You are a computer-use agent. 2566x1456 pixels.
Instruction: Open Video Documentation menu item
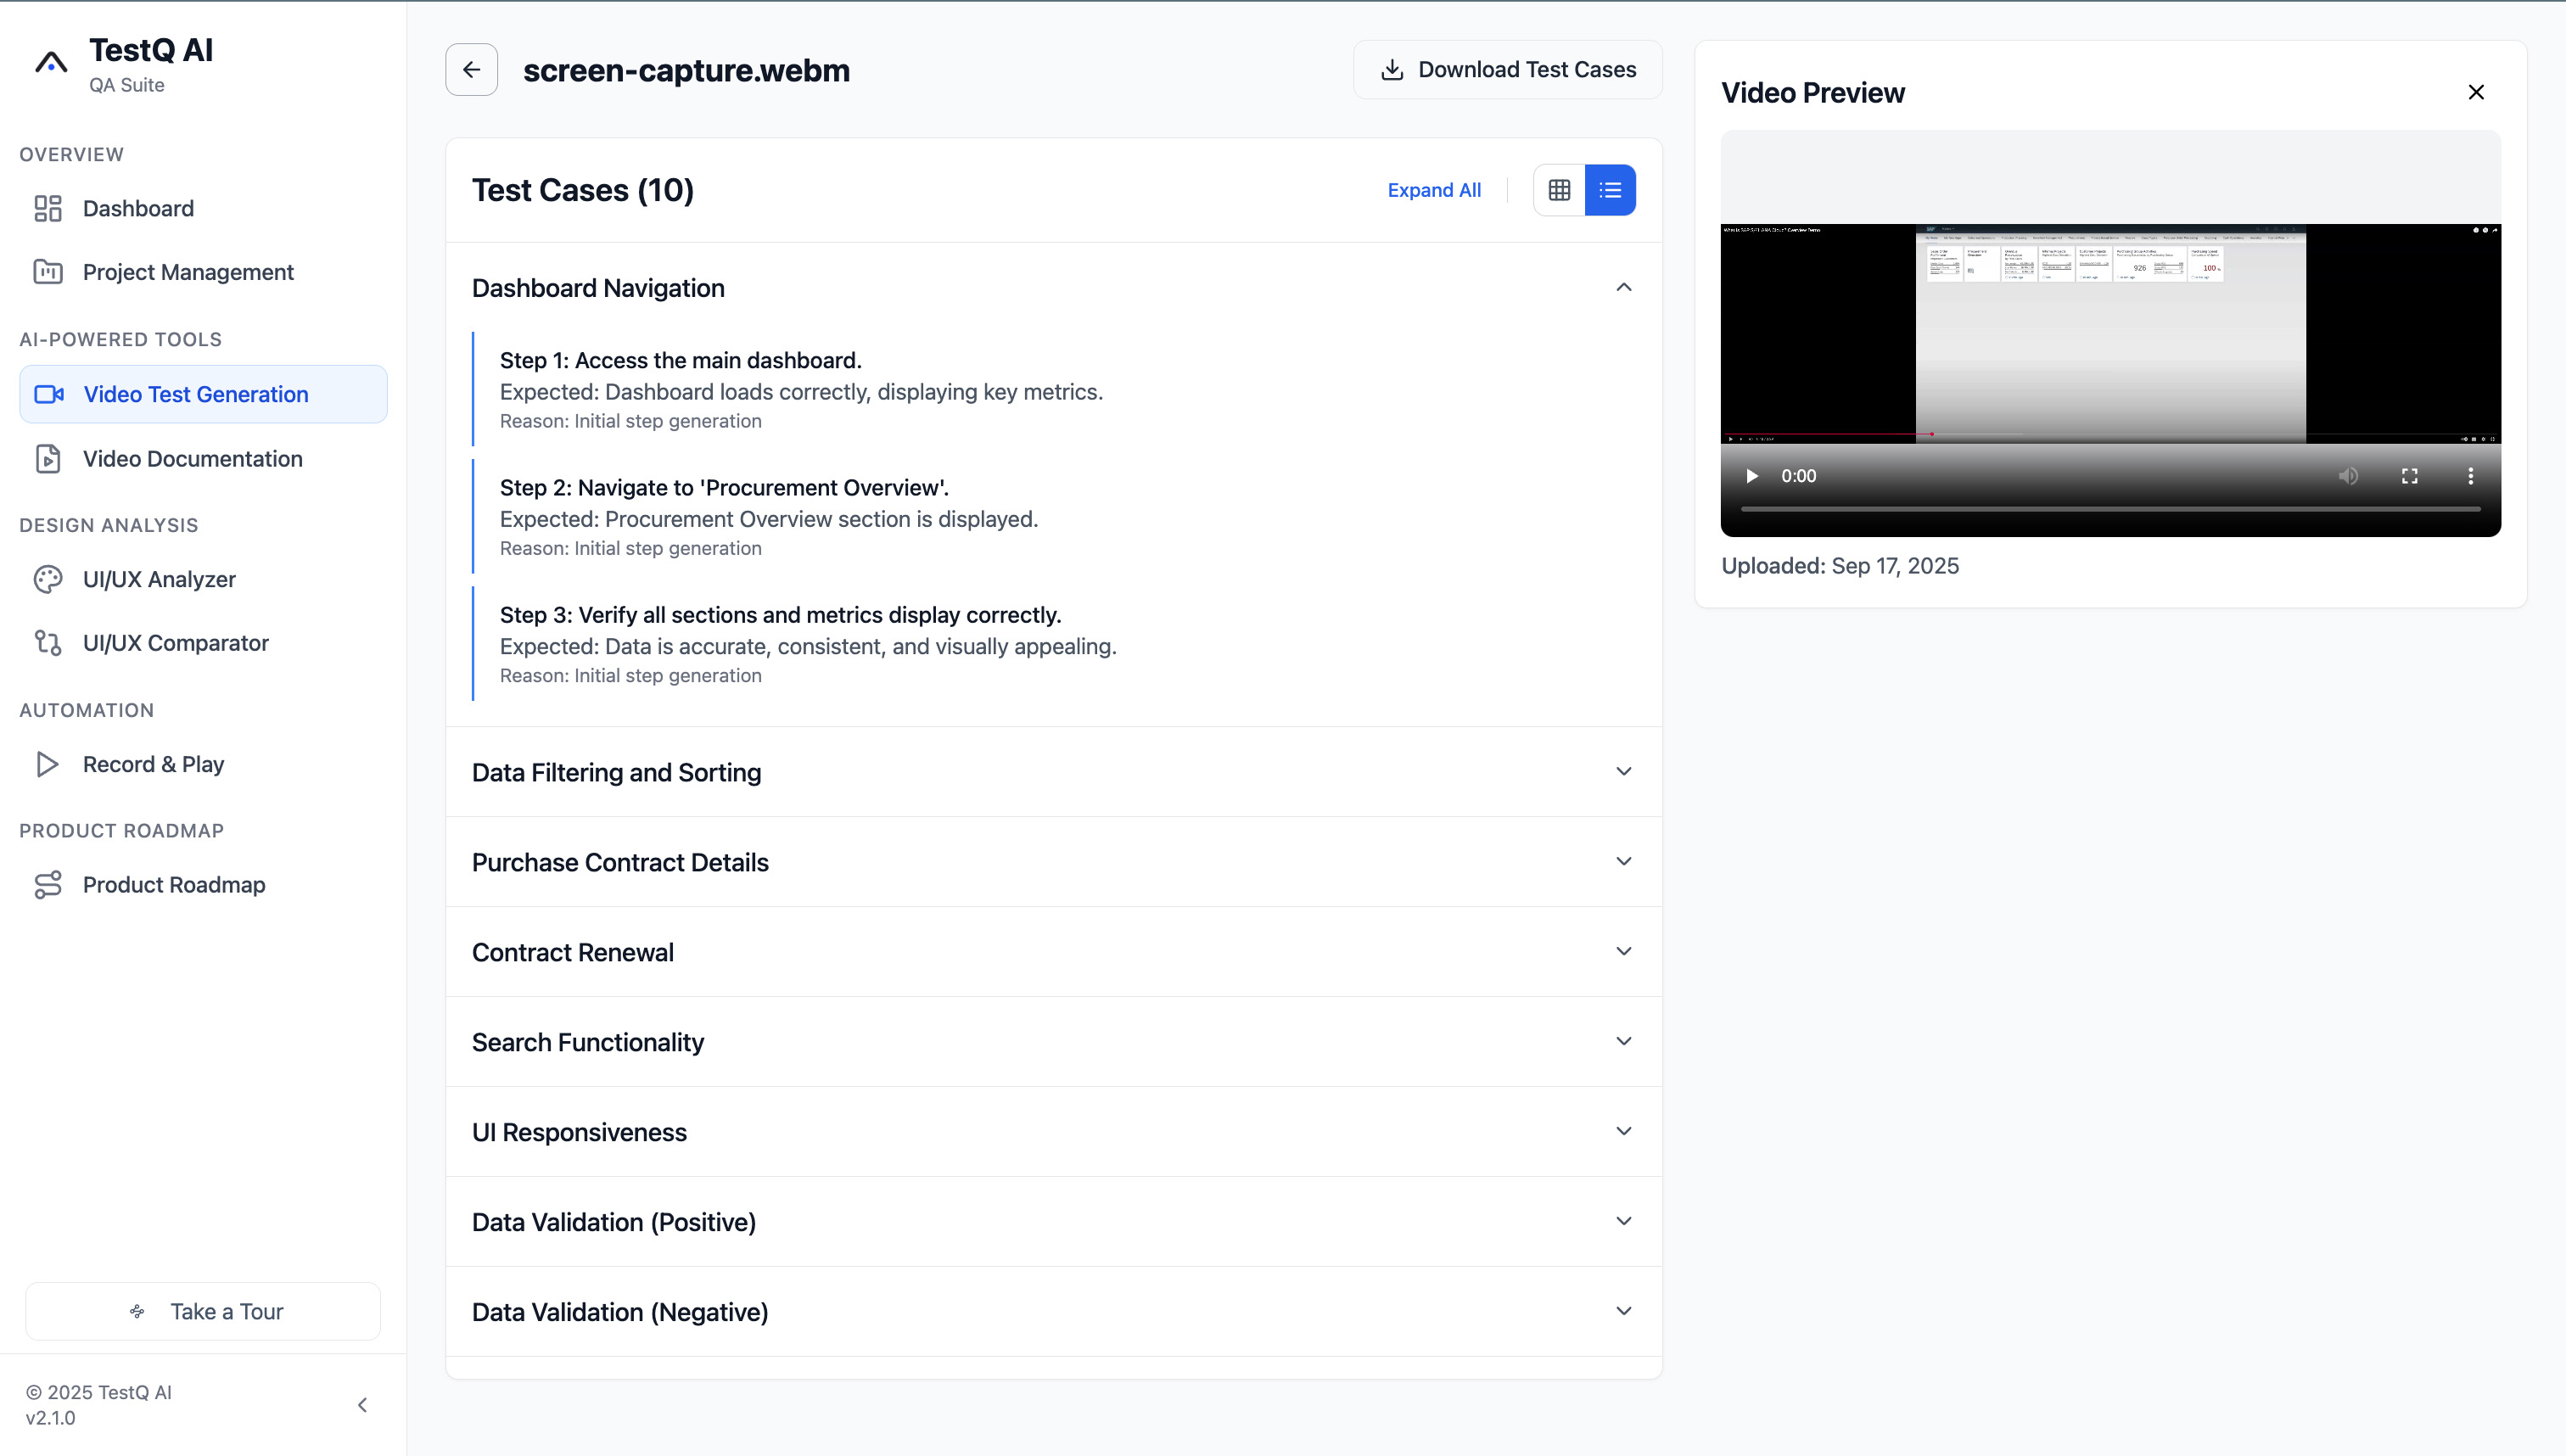coord(192,459)
